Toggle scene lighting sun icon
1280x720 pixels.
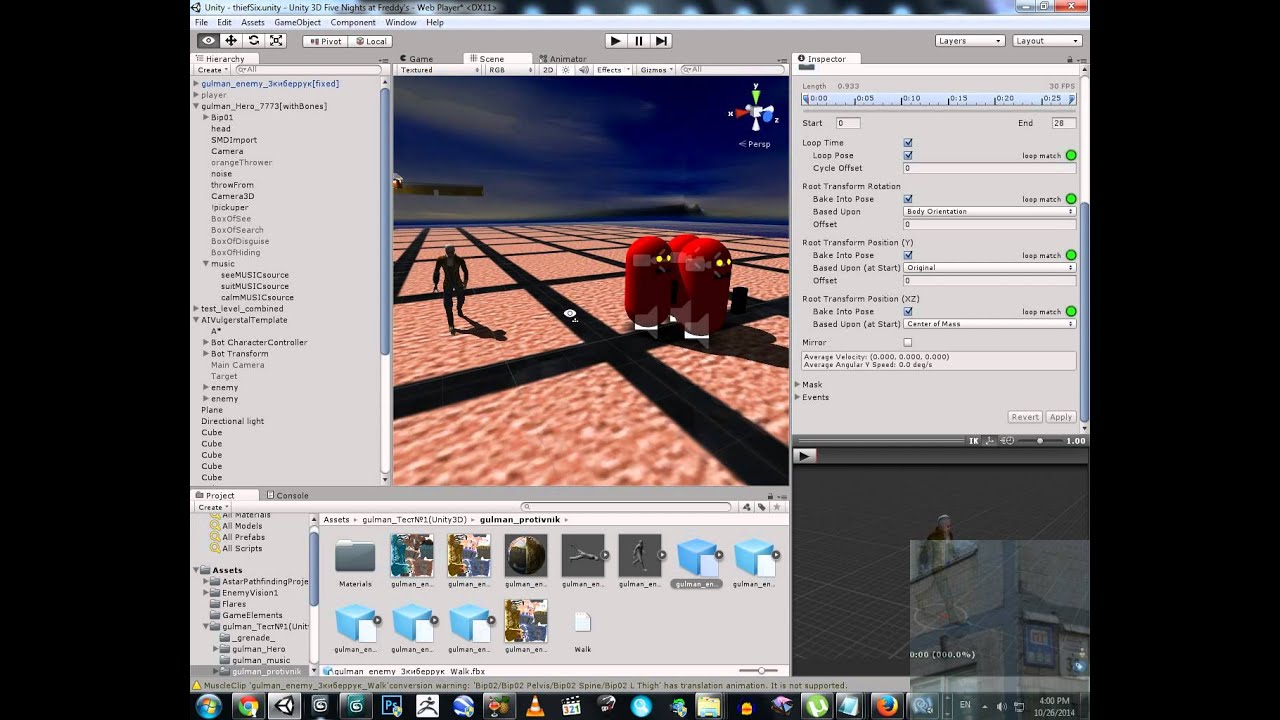point(566,70)
